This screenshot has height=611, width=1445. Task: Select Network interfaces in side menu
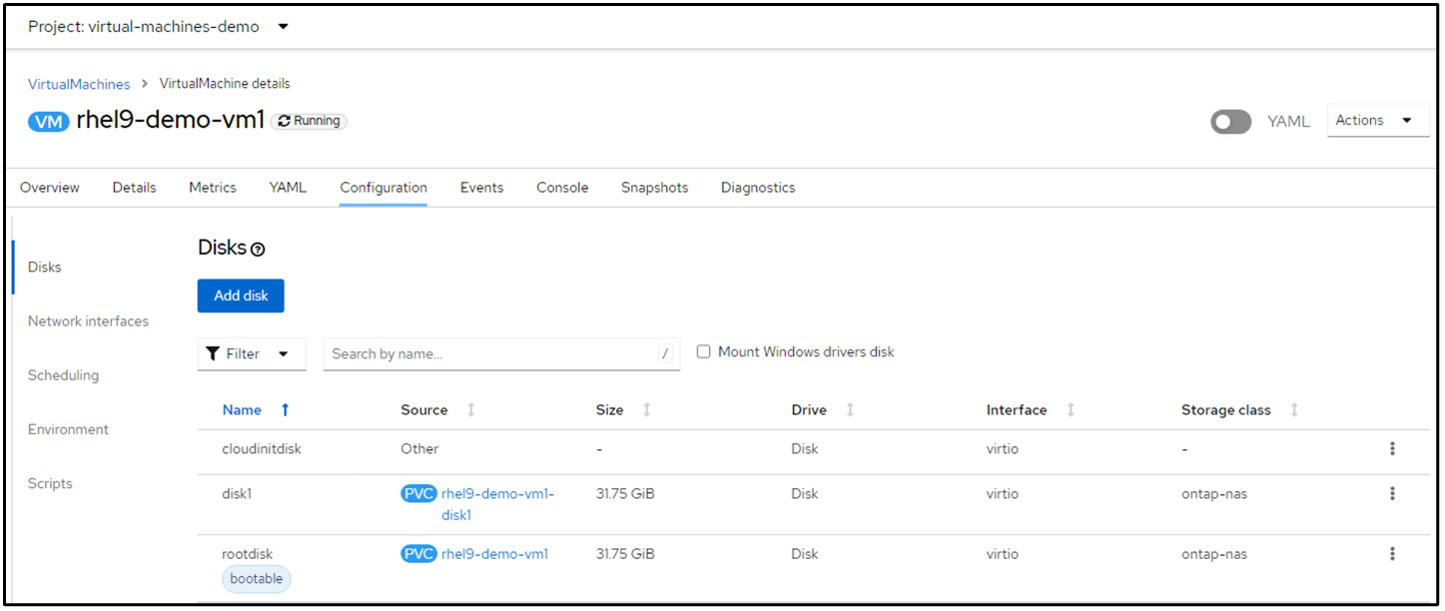tap(88, 321)
